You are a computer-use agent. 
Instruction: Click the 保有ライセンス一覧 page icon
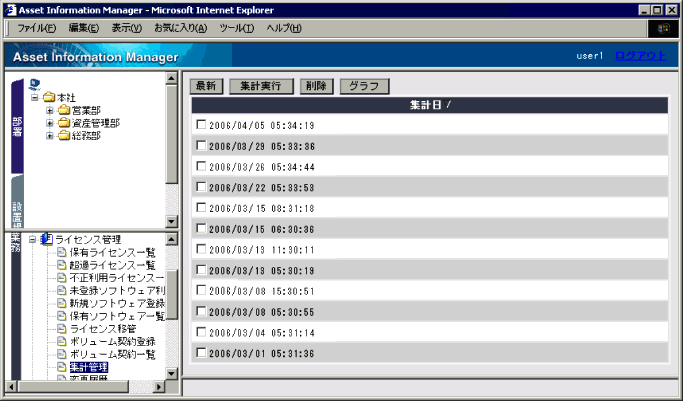coord(62,252)
